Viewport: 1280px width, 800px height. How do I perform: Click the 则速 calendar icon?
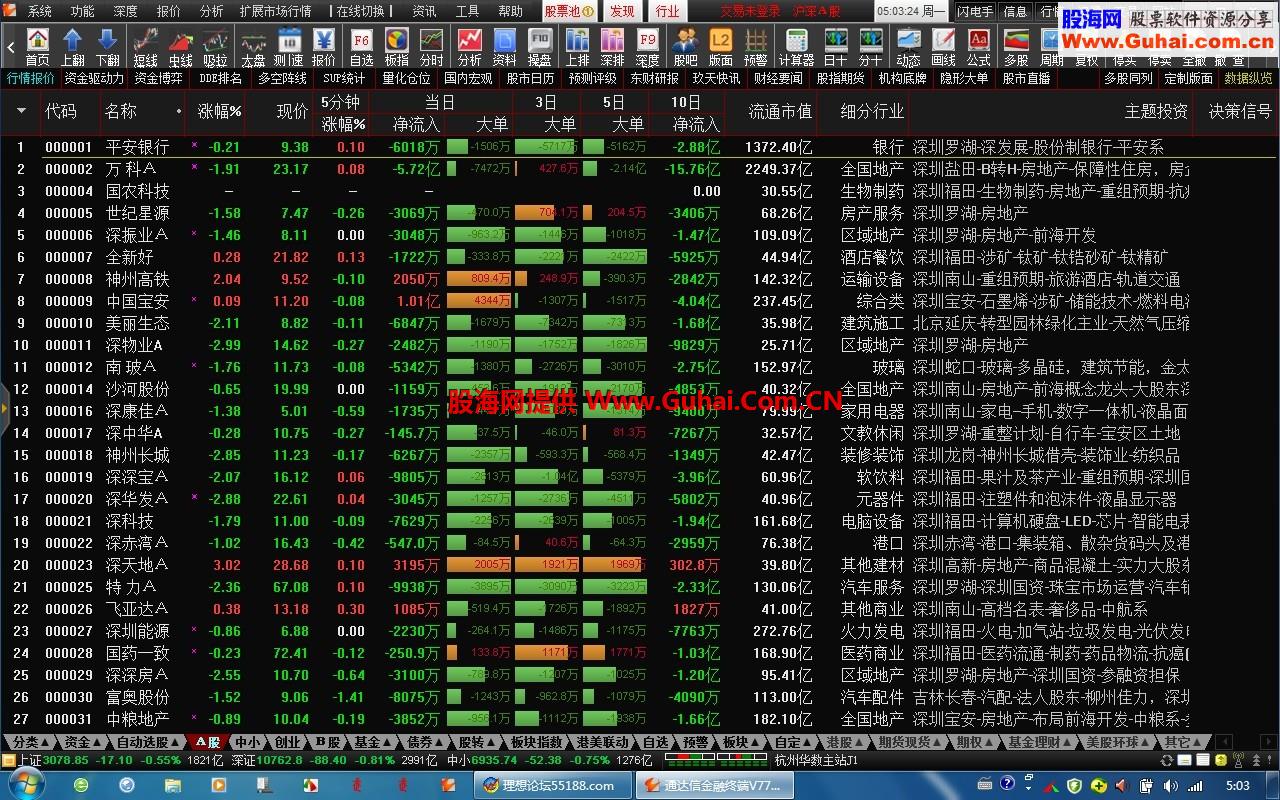(x=288, y=47)
